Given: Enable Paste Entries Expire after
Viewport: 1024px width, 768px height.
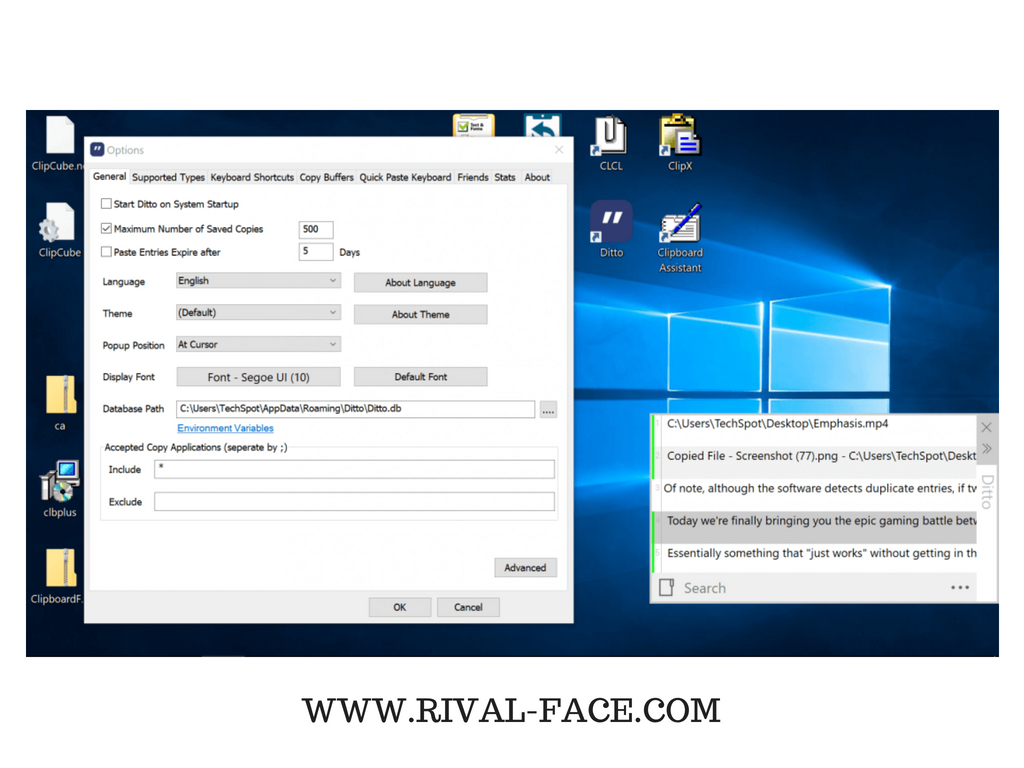Looking at the screenshot, I should tap(106, 251).
